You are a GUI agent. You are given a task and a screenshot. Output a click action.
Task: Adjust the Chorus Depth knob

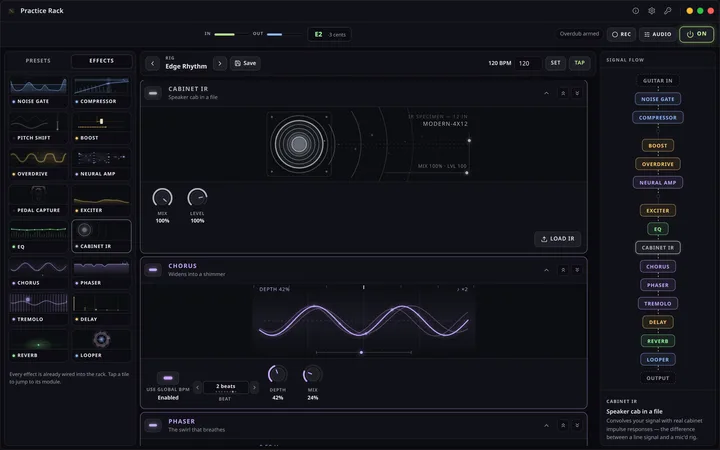[x=277, y=375]
